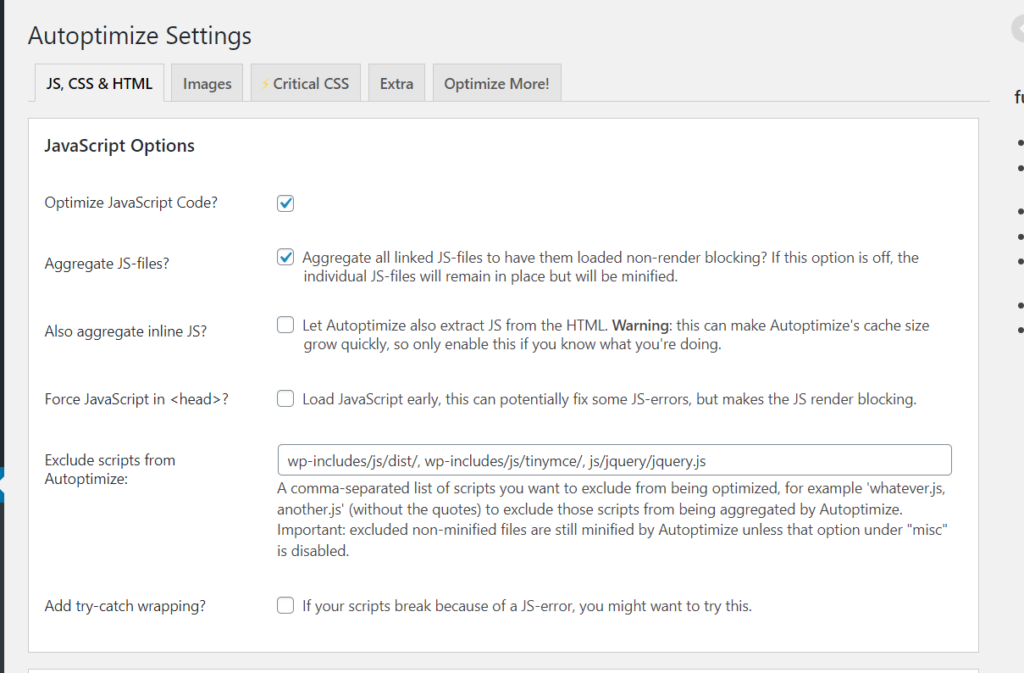The image size is (1024, 673).
Task: Click the JavaScript Options section heading
Action: click(119, 146)
